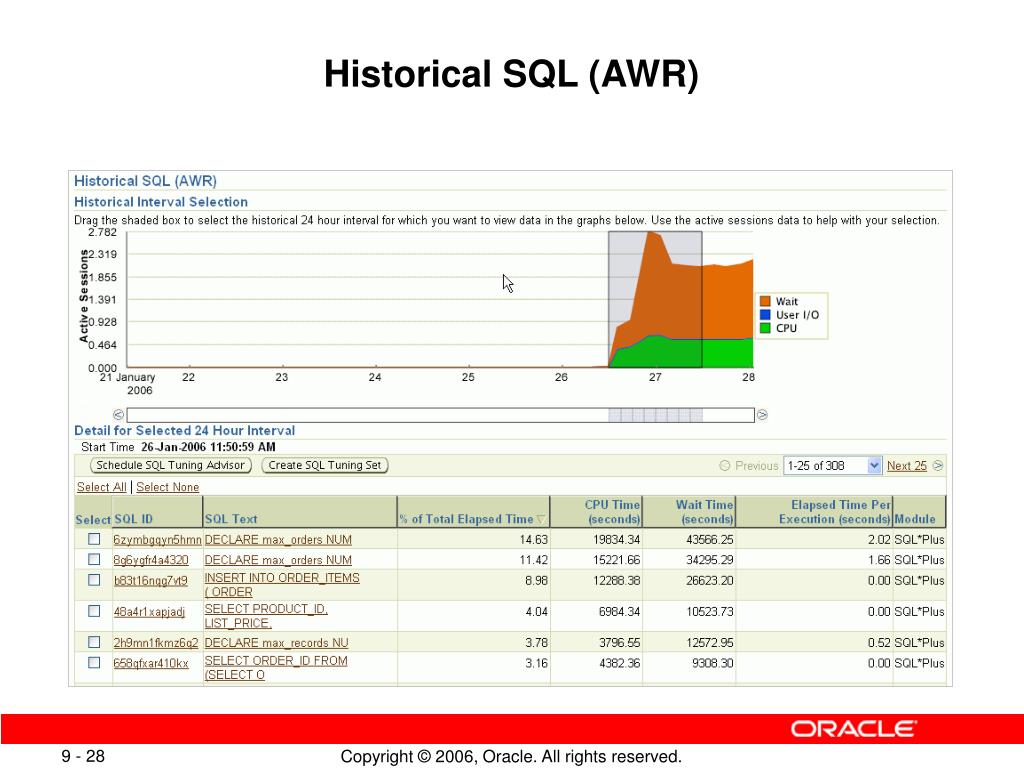Viewport: 1024px width, 768px height.
Task: Click the sort triangle on % of Total Elapsed Time
Action: pyautogui.click(x=541, y=519)
